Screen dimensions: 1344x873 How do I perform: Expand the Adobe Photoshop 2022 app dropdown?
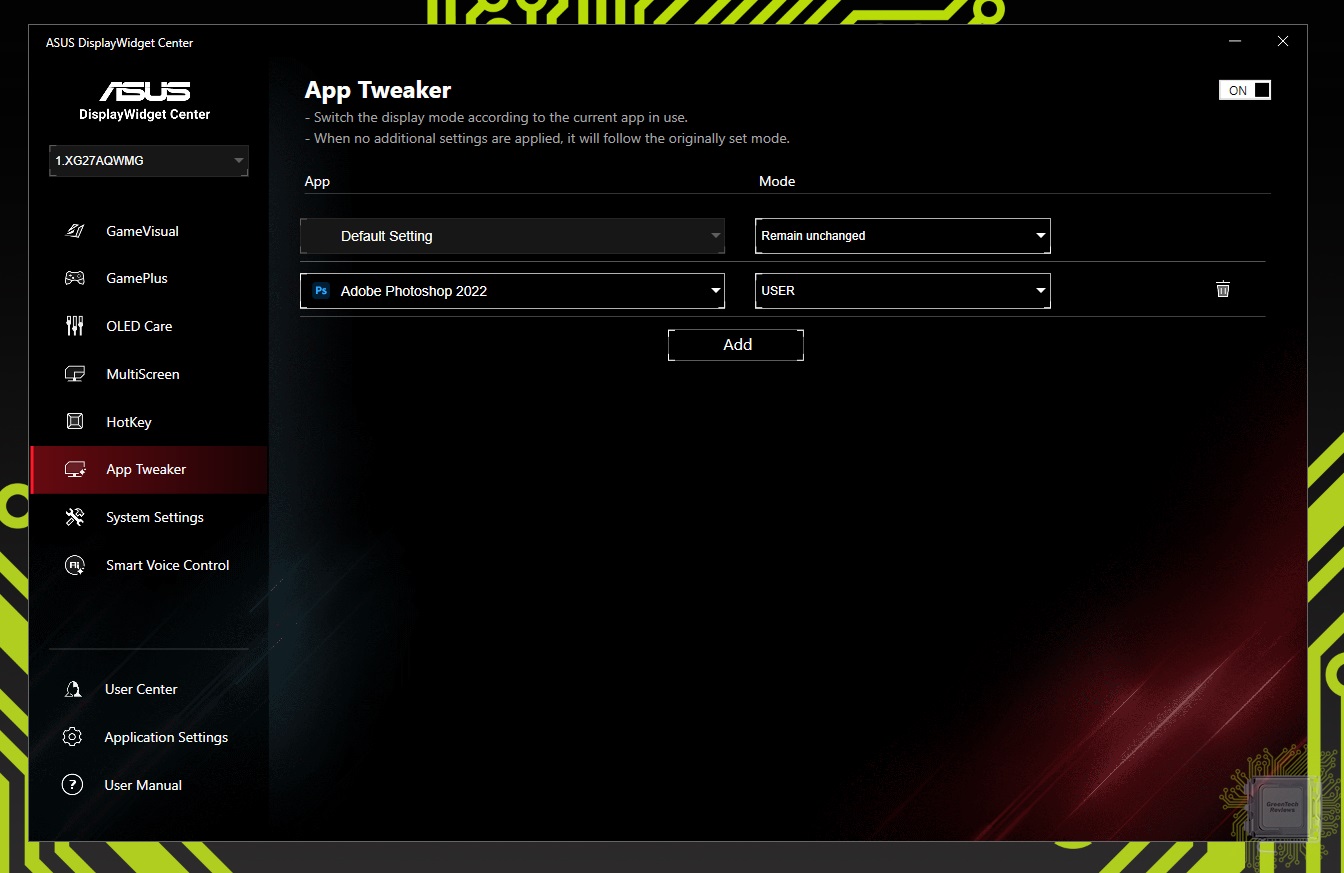coord(512,291)
